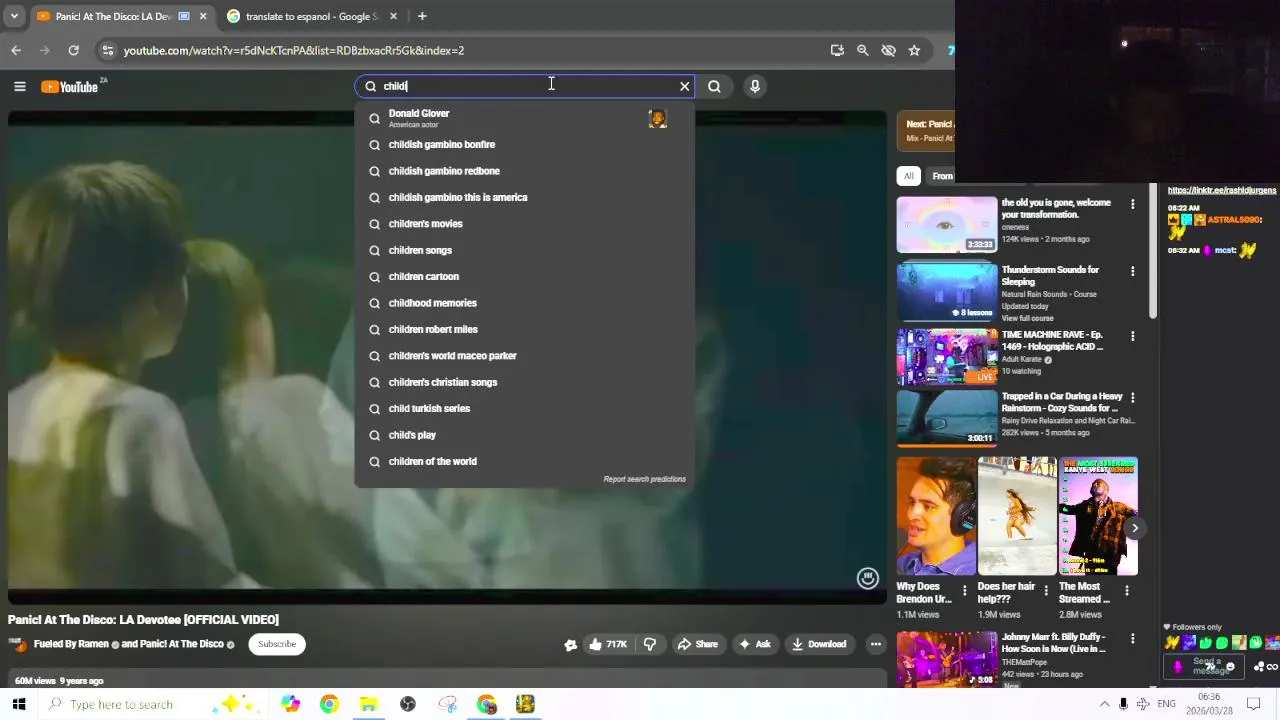This screenshot has width=1280, height=720.
Task: Share the LA Devotee video
Action: point(697,644)
